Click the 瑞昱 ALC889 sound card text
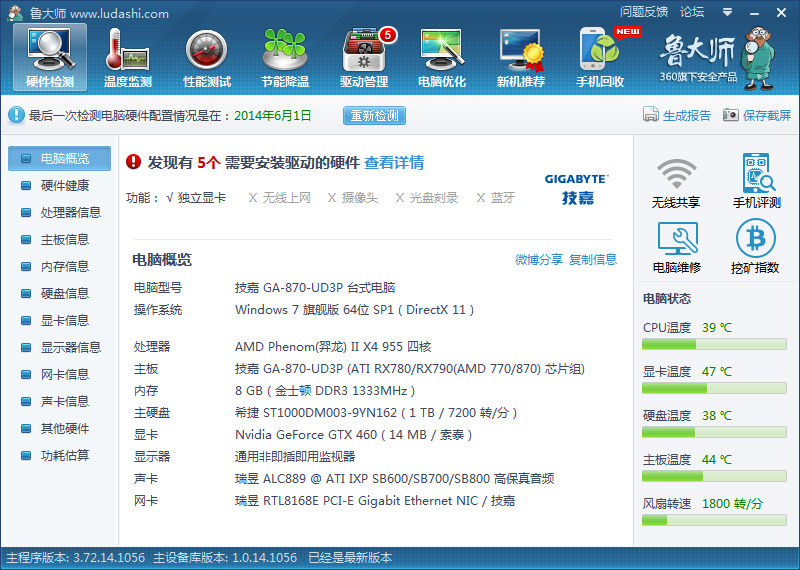 click(x=395, y=479)
